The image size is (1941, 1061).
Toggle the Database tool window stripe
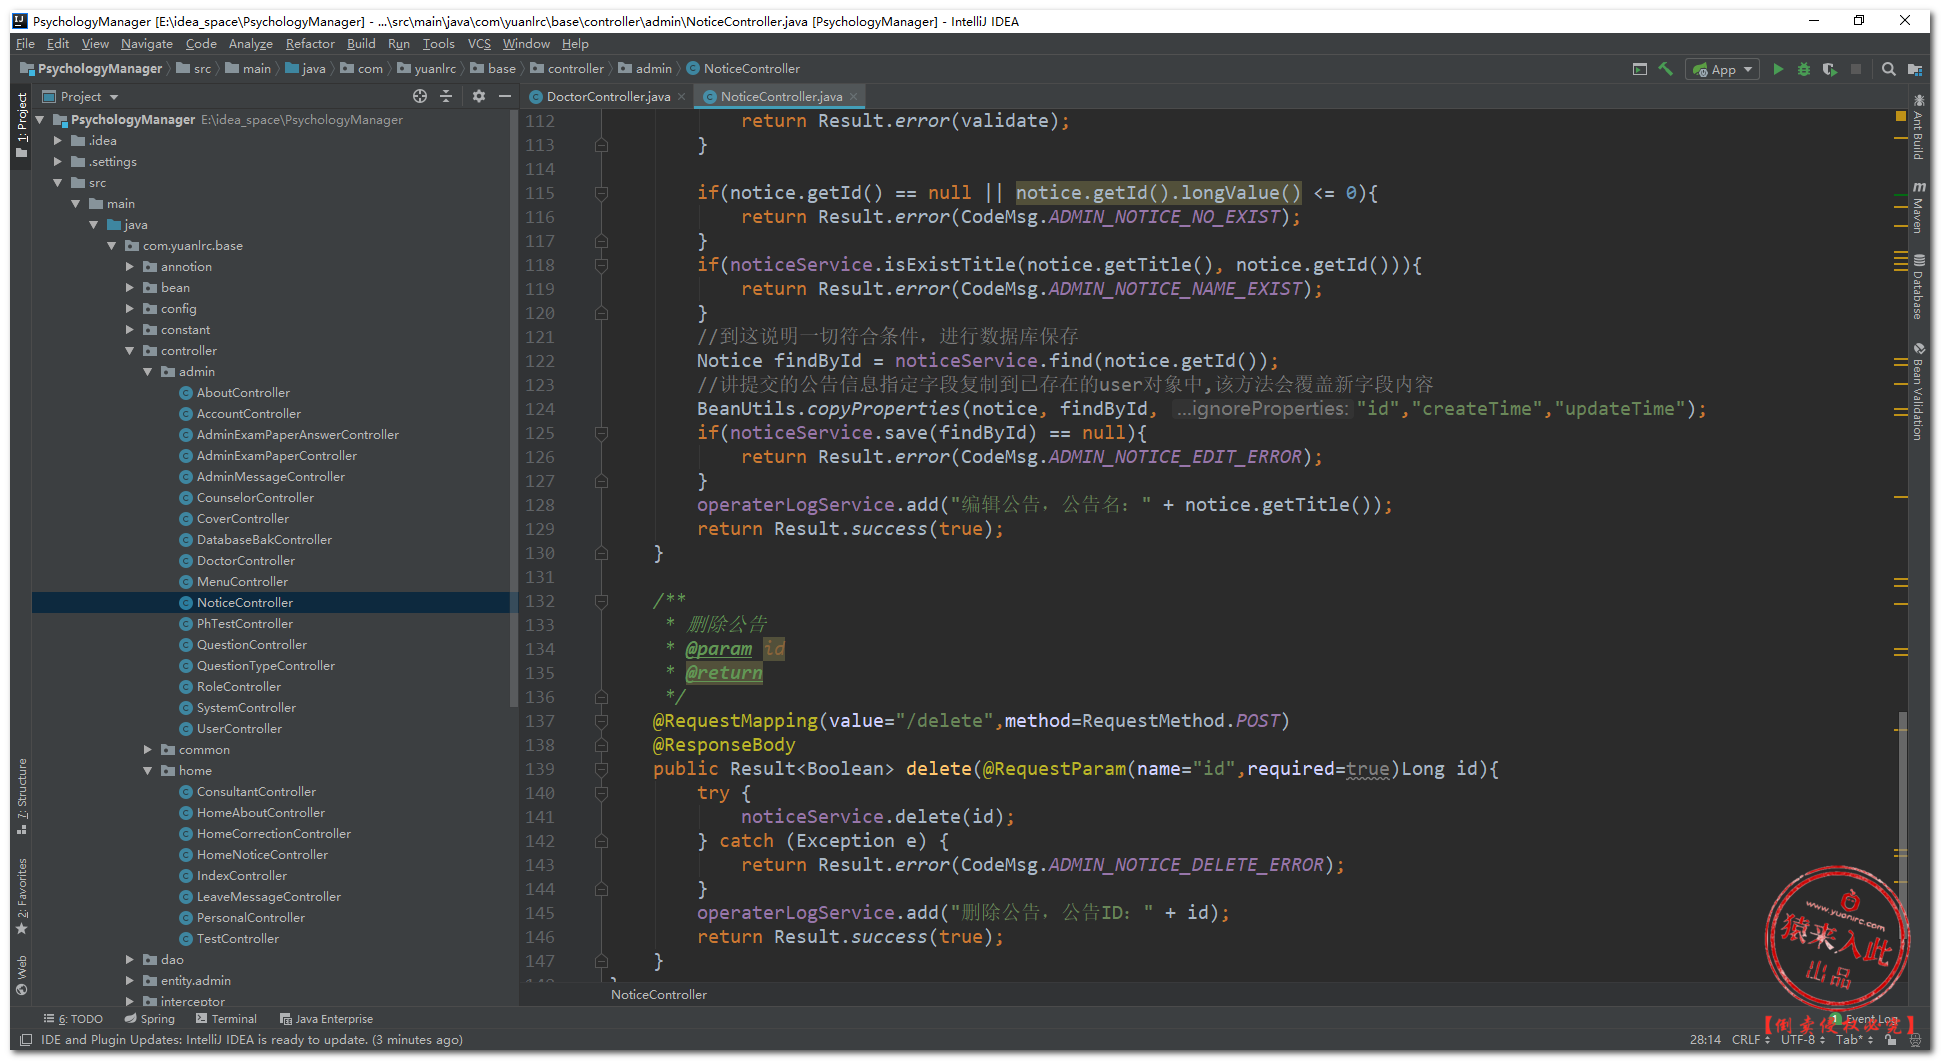coord(1918,288)
